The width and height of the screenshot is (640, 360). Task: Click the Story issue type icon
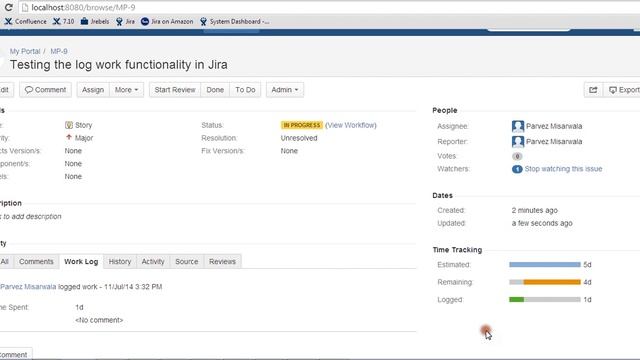click(x=69, y=125)
